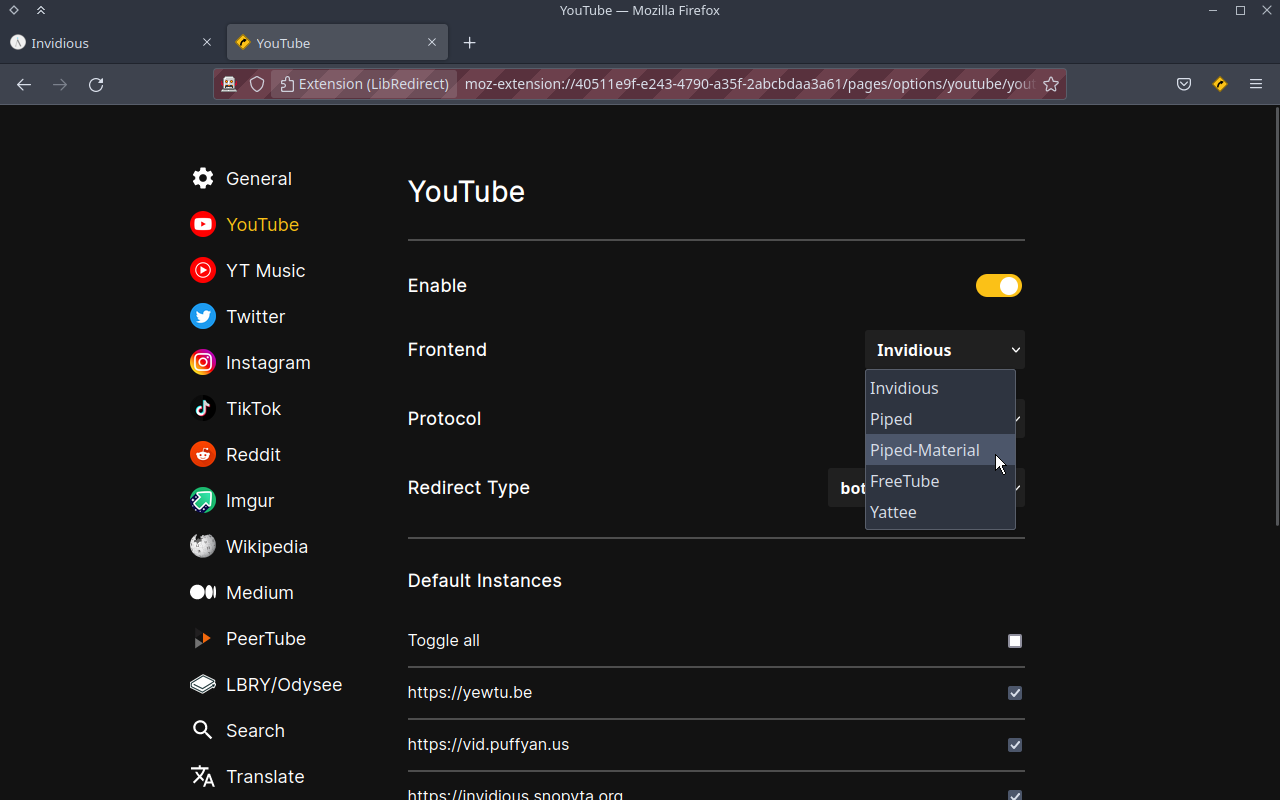Close the YouTube tab
Viewport: 1280px width, 800px height.
432,42
